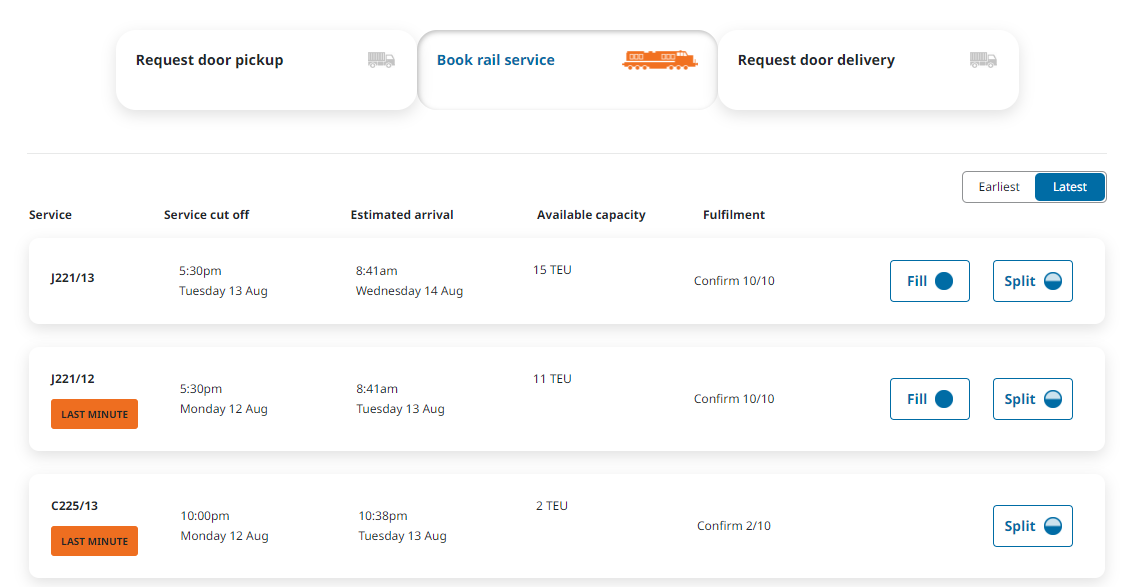Viewport: 1133px width, 587px height.
Task: Click the half circle icon for C225/13 Split
Action: [1052, 526]
